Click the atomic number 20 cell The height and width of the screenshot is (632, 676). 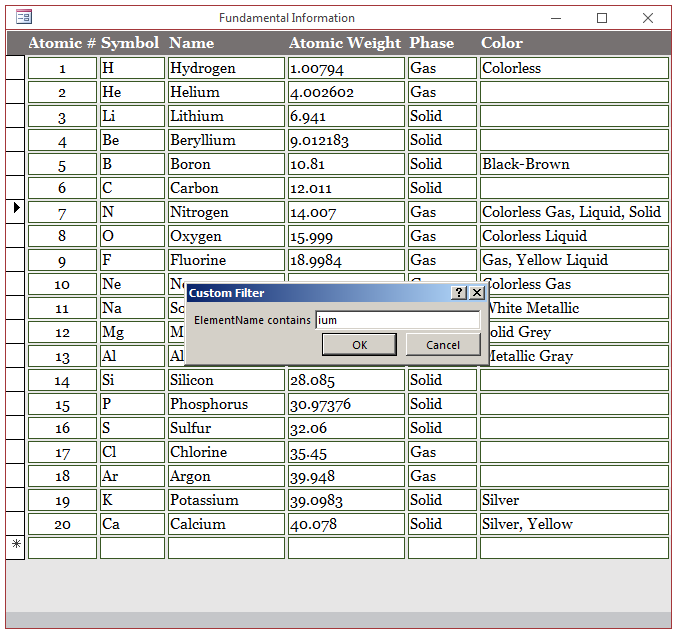(x=63, y=524)
